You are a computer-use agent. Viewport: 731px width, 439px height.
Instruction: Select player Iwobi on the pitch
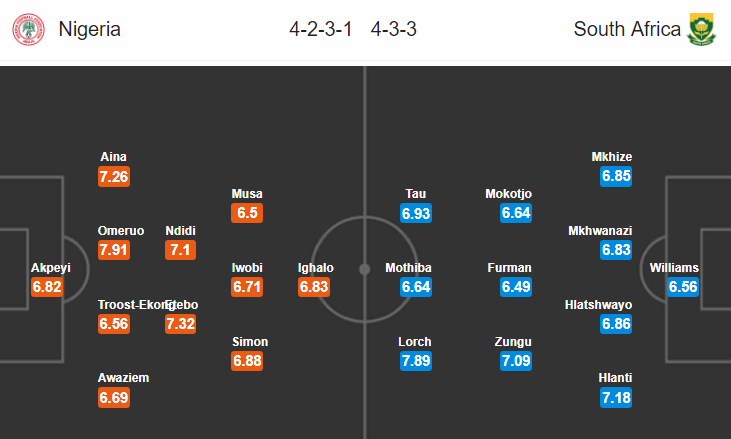click(x=247, y=268)
